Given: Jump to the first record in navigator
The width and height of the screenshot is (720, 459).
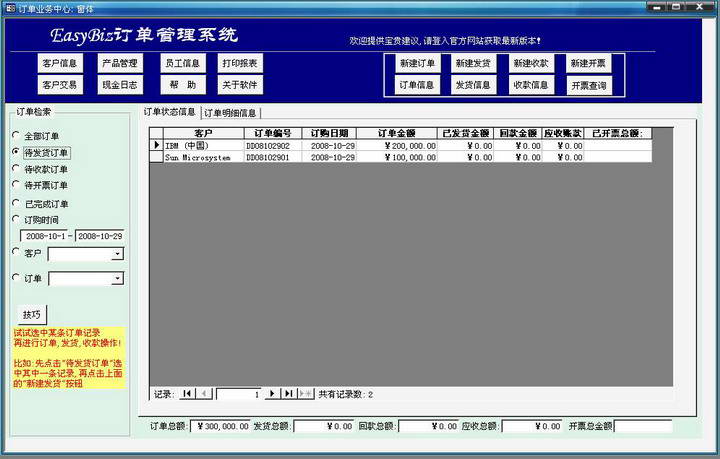Looking at the screenshot, I should click(x=187, y=394).
